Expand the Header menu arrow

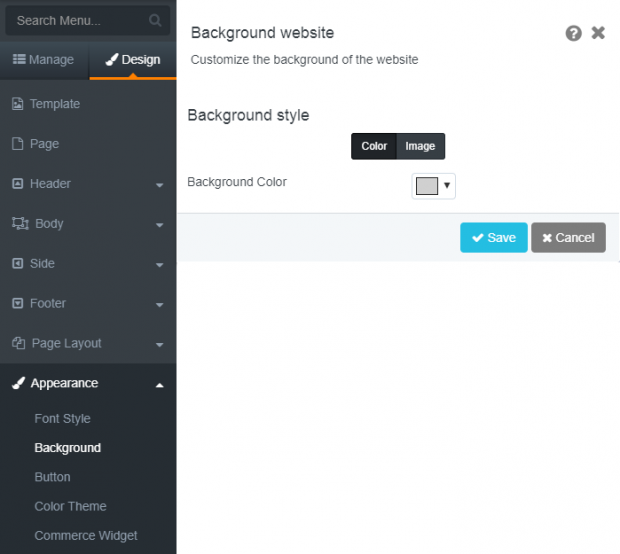point(159,185)
